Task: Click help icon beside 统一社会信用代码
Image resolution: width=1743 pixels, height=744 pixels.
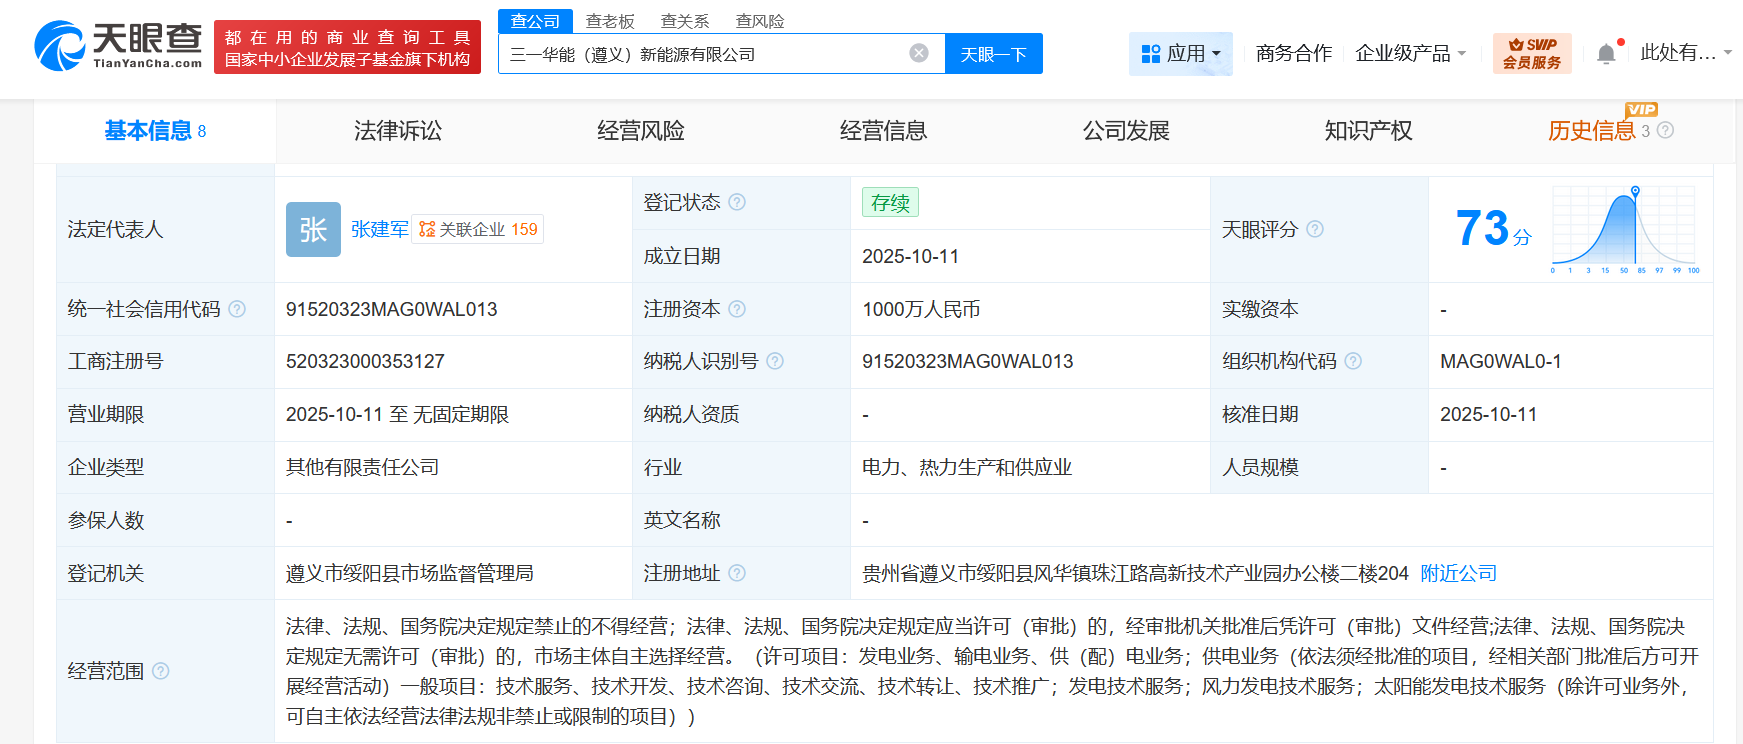Action: coord(237,309)
